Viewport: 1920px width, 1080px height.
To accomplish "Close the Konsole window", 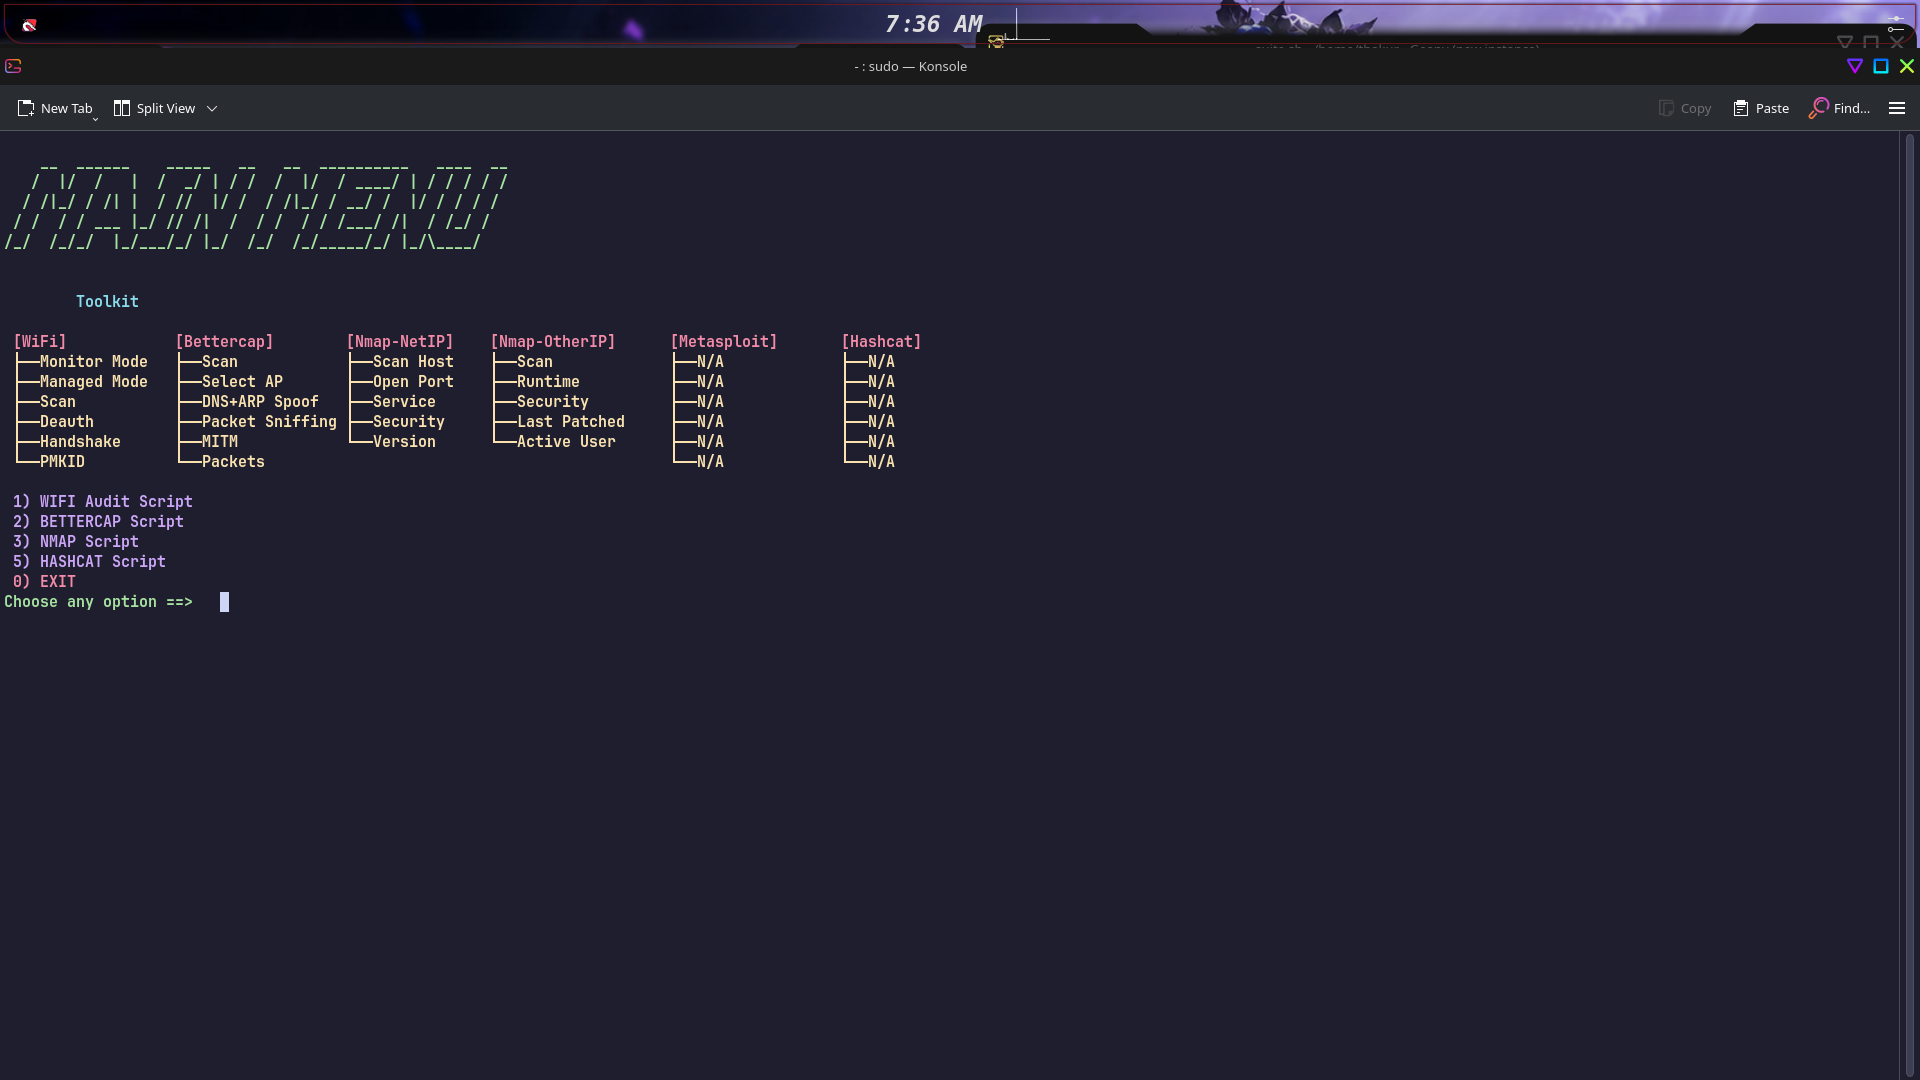I will click(x=1907, y=66).
